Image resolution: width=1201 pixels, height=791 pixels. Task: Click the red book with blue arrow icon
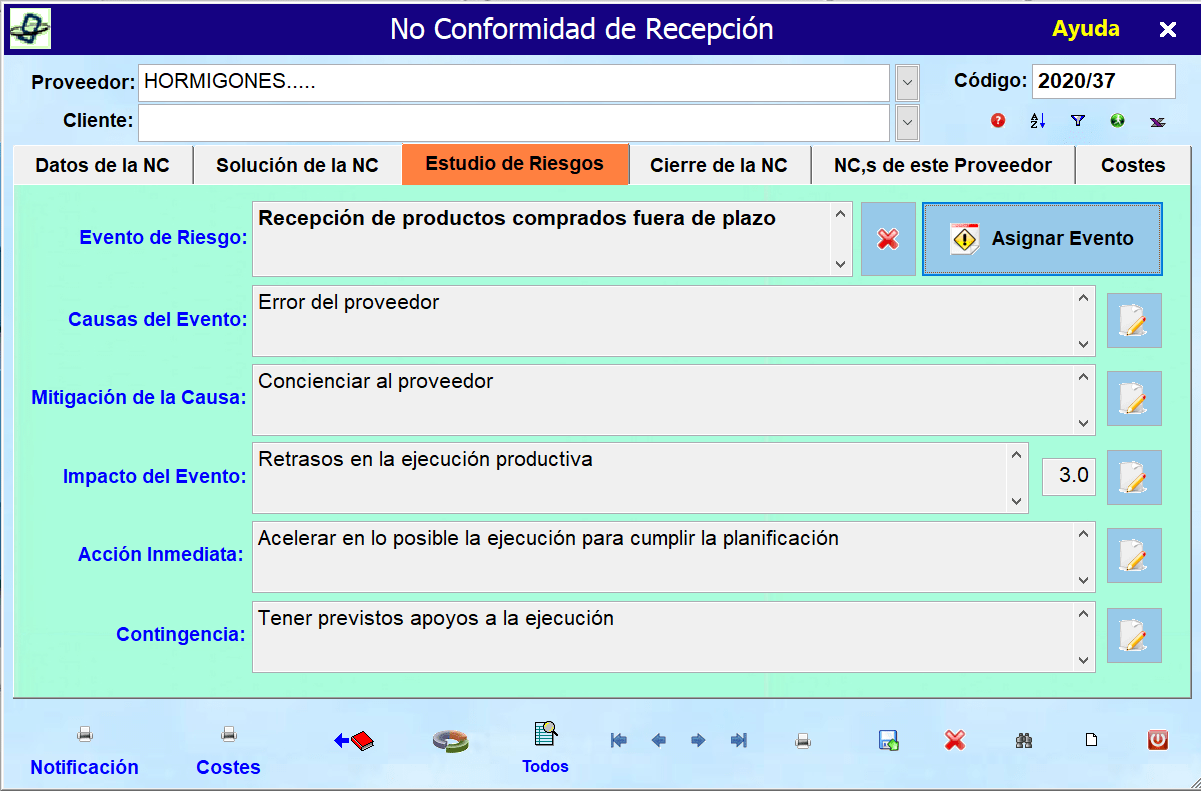(354, 740)
